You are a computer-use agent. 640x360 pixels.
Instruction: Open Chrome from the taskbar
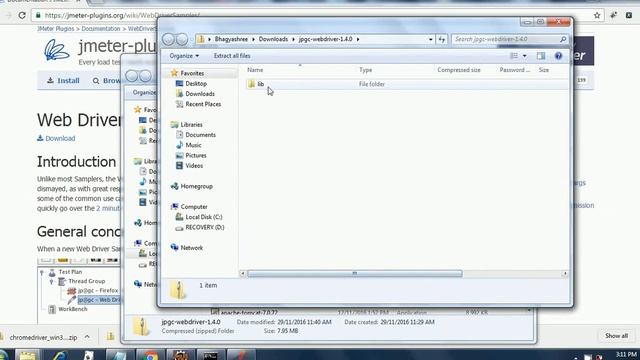click(150, 355)
